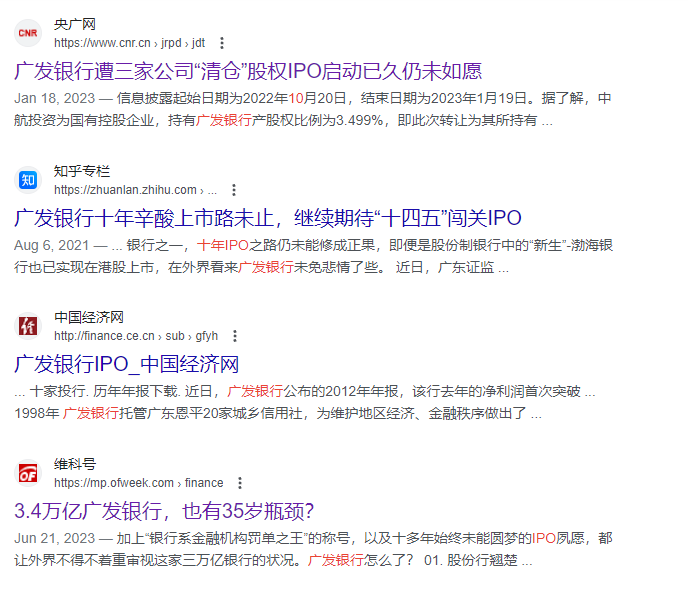Click highlighted 十年IPO in Zhihu snippet

pos(223,245)
